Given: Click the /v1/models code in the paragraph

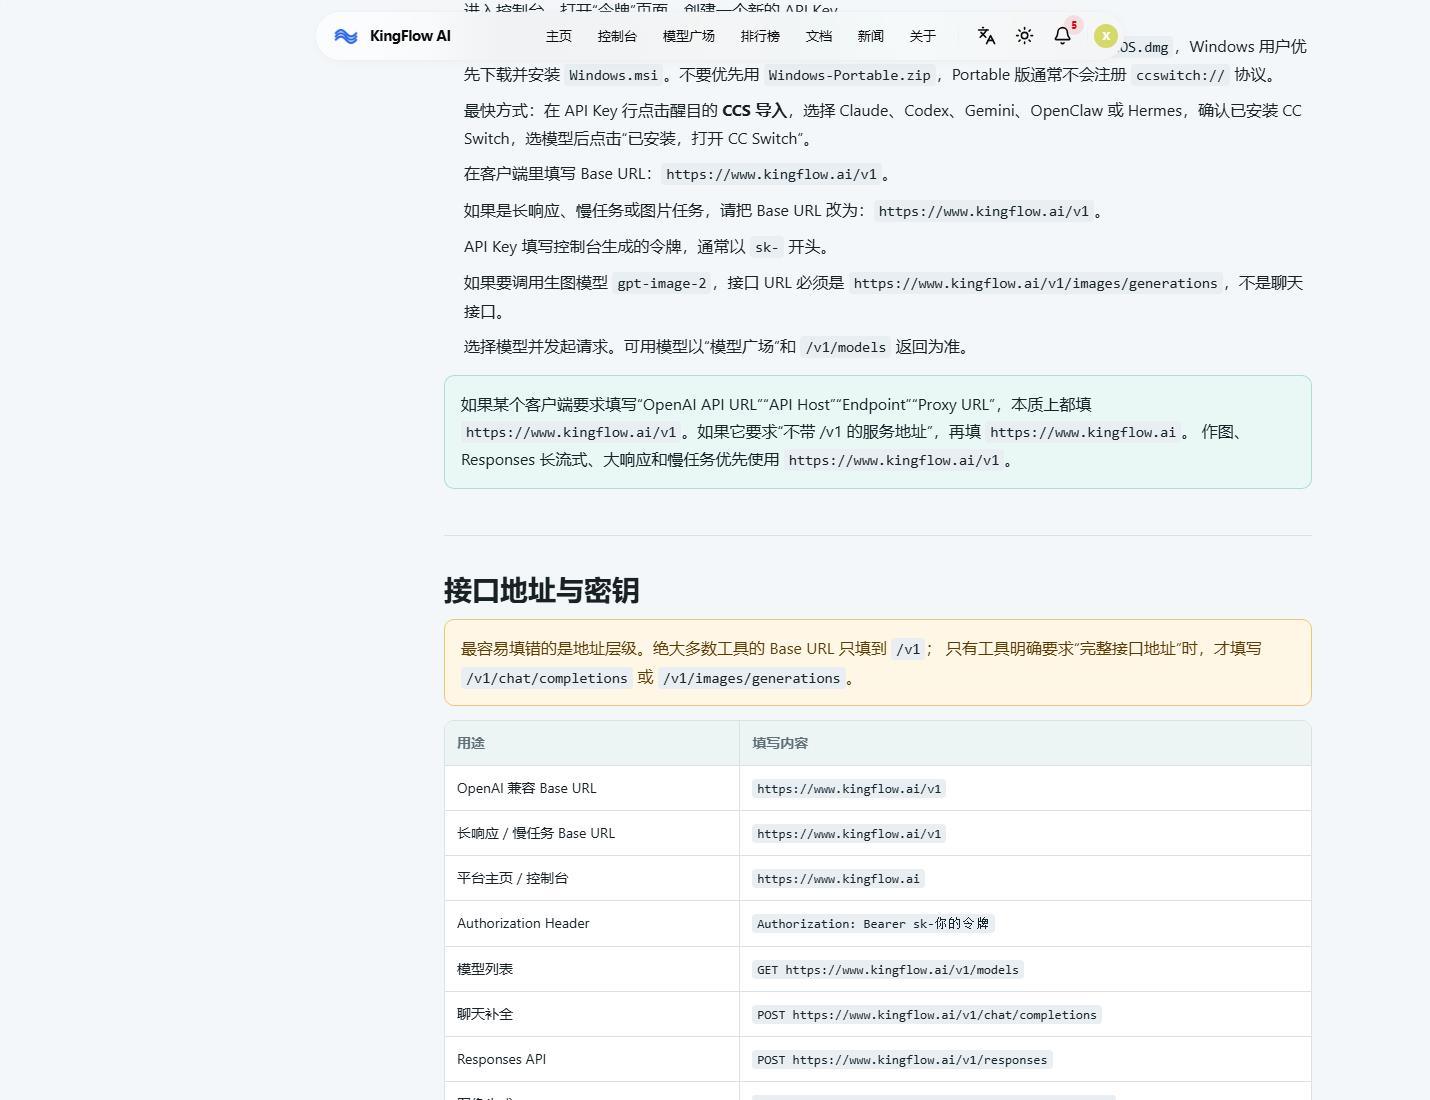Looking at the screenshot, I should click(x=846, y=347).
